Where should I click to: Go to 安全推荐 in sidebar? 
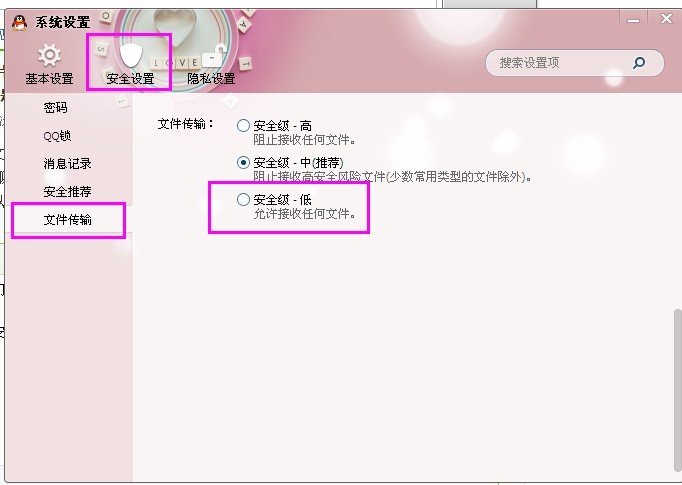tap(67, 191)
